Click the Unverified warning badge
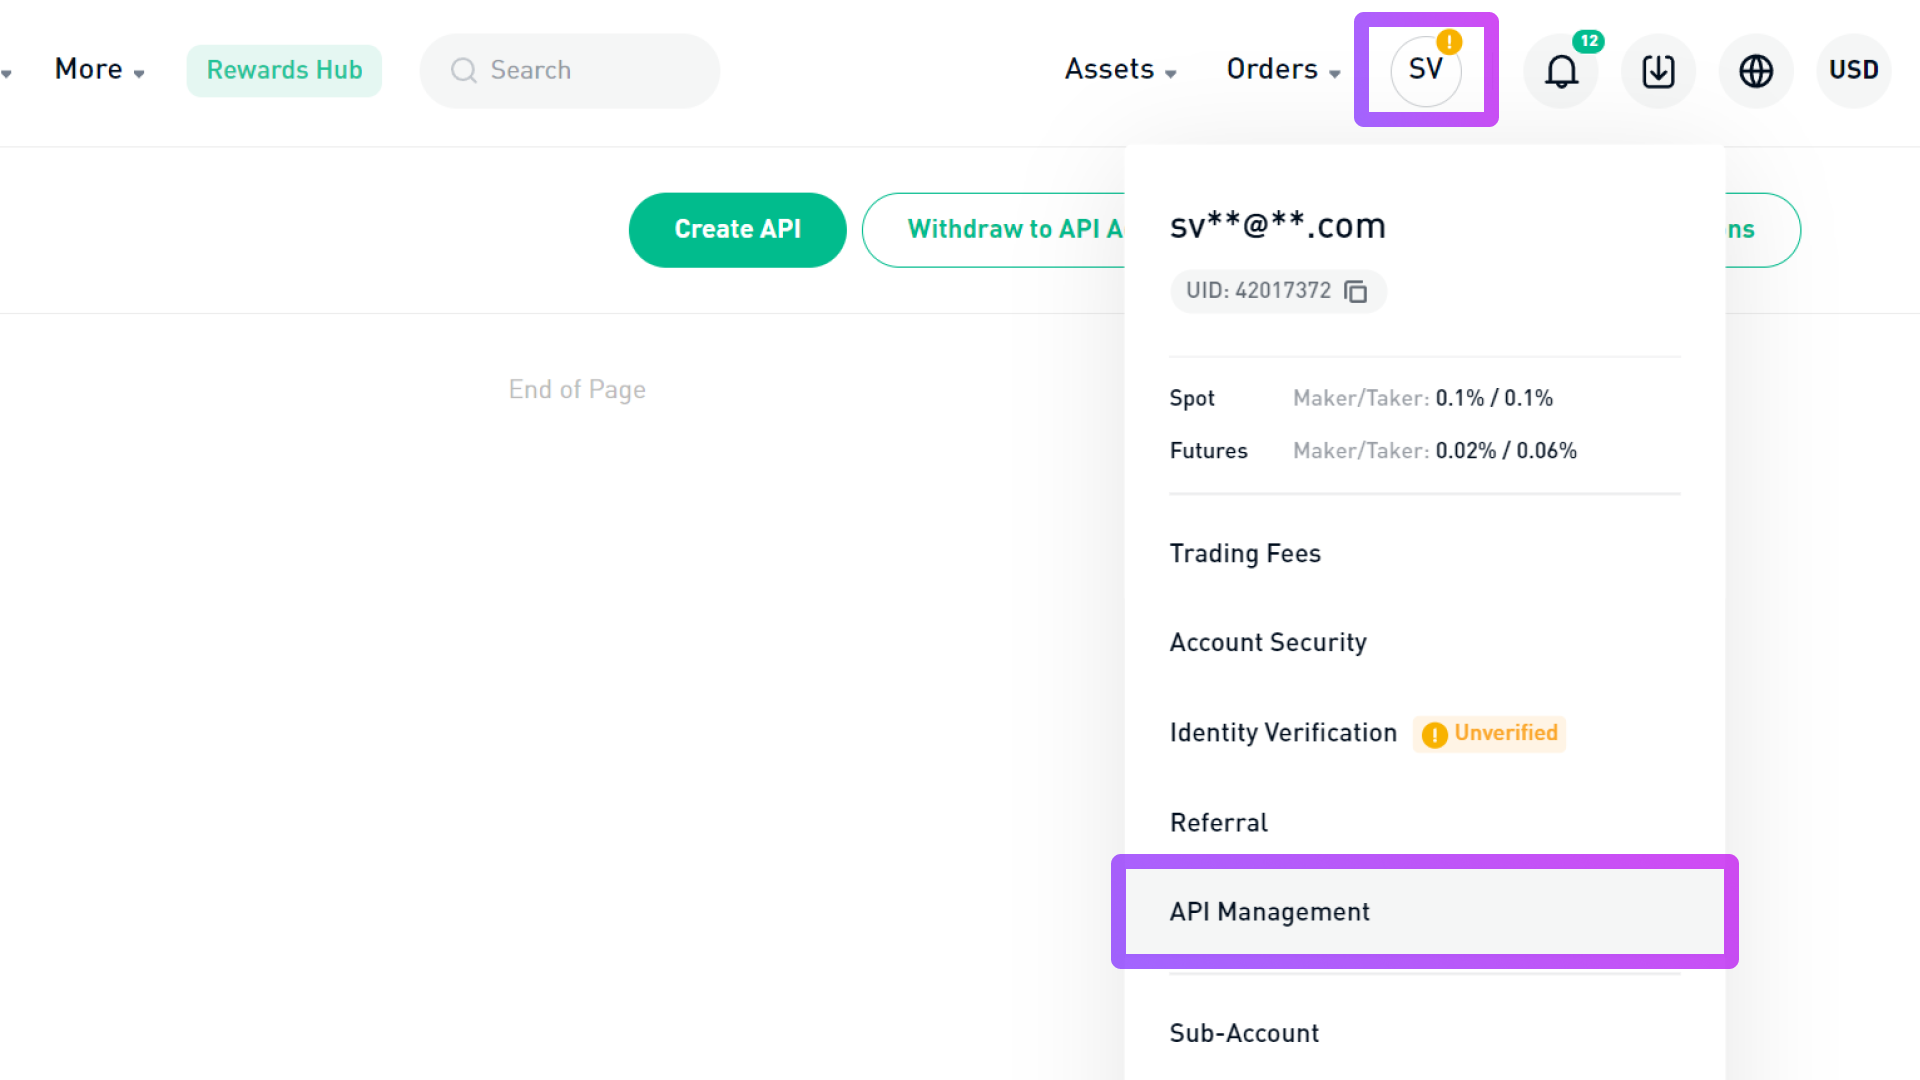This screenshot has height=1080, width=1920. [x=1489, y=733]
